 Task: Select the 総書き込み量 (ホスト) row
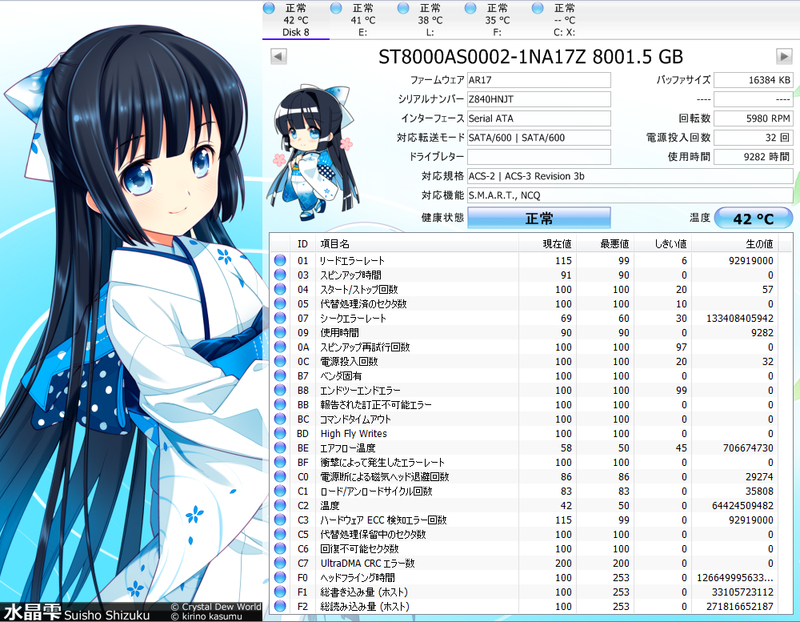pos(524,592)
